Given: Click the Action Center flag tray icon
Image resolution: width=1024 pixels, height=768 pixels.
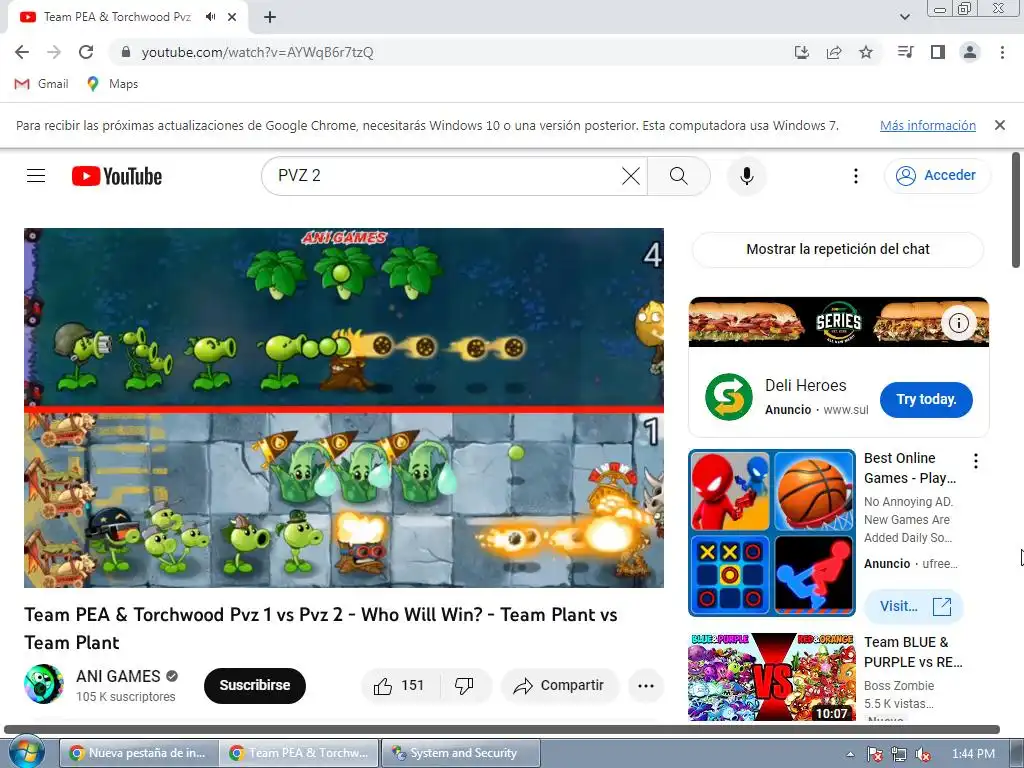Looking at the screenshot, I should tap(875, 754).
